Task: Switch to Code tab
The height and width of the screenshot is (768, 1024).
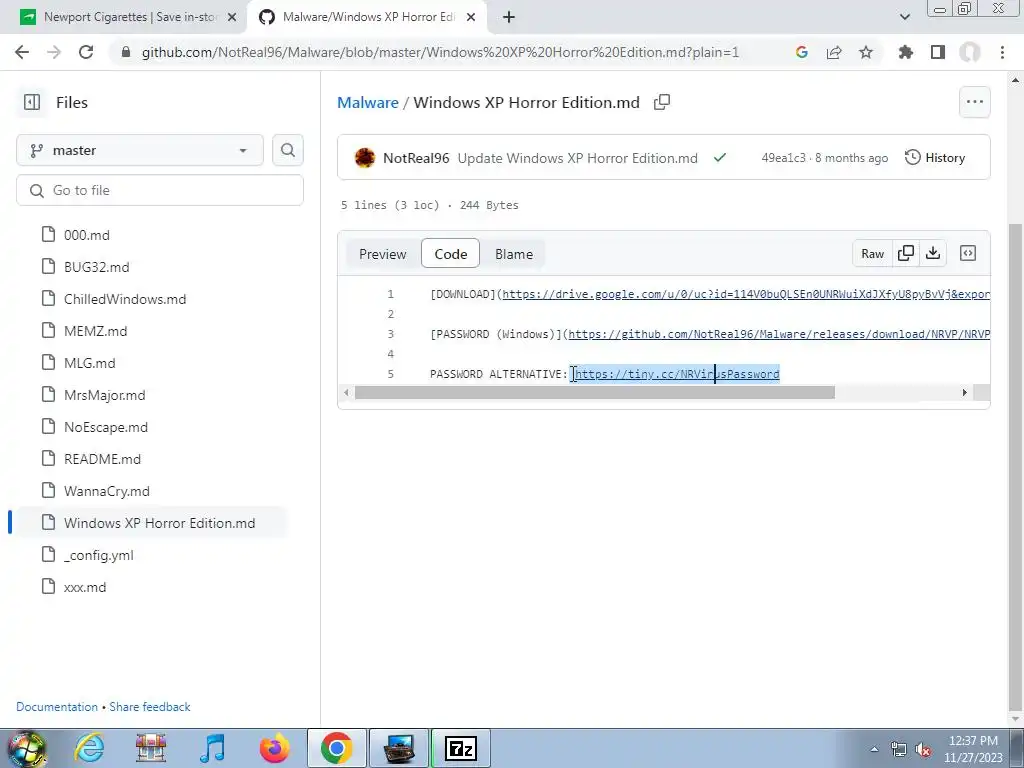Action: 451,253
